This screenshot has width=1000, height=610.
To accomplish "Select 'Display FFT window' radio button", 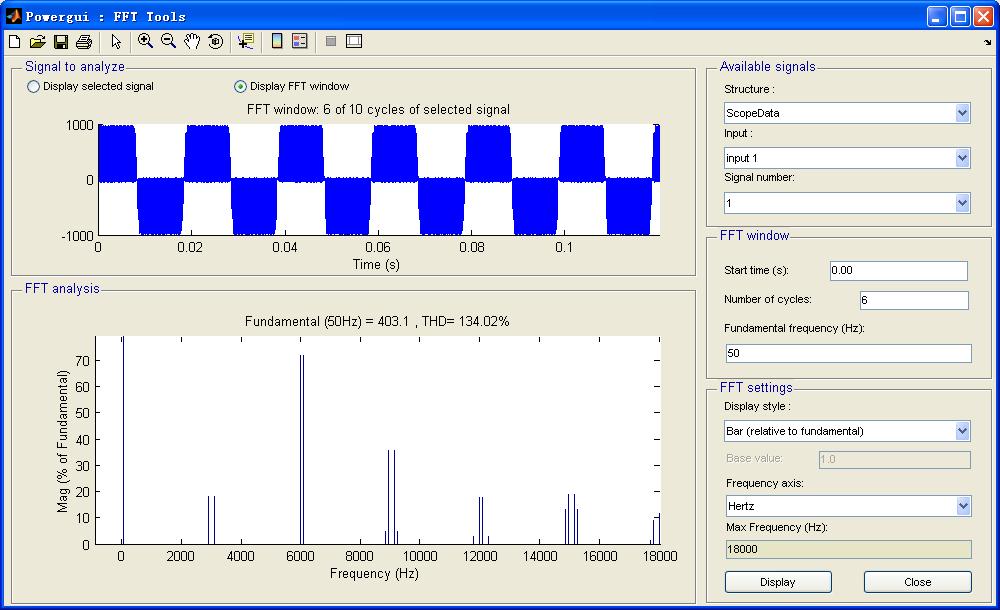I will point(240,87).
